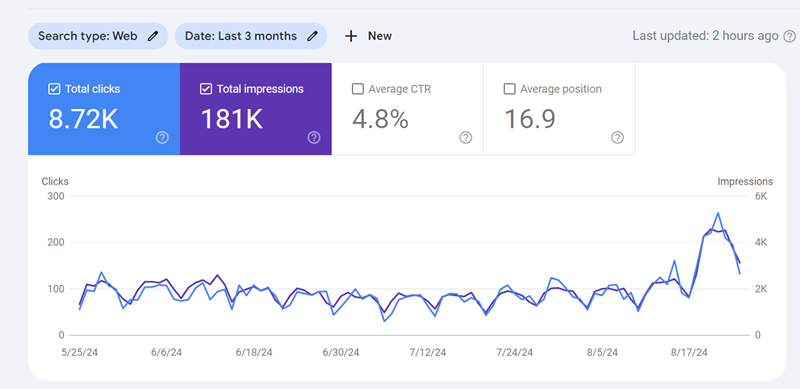800x389 pixels.
Task: Click the Last updated: 2 hours ago text
Action: click(x=705, y=36)
